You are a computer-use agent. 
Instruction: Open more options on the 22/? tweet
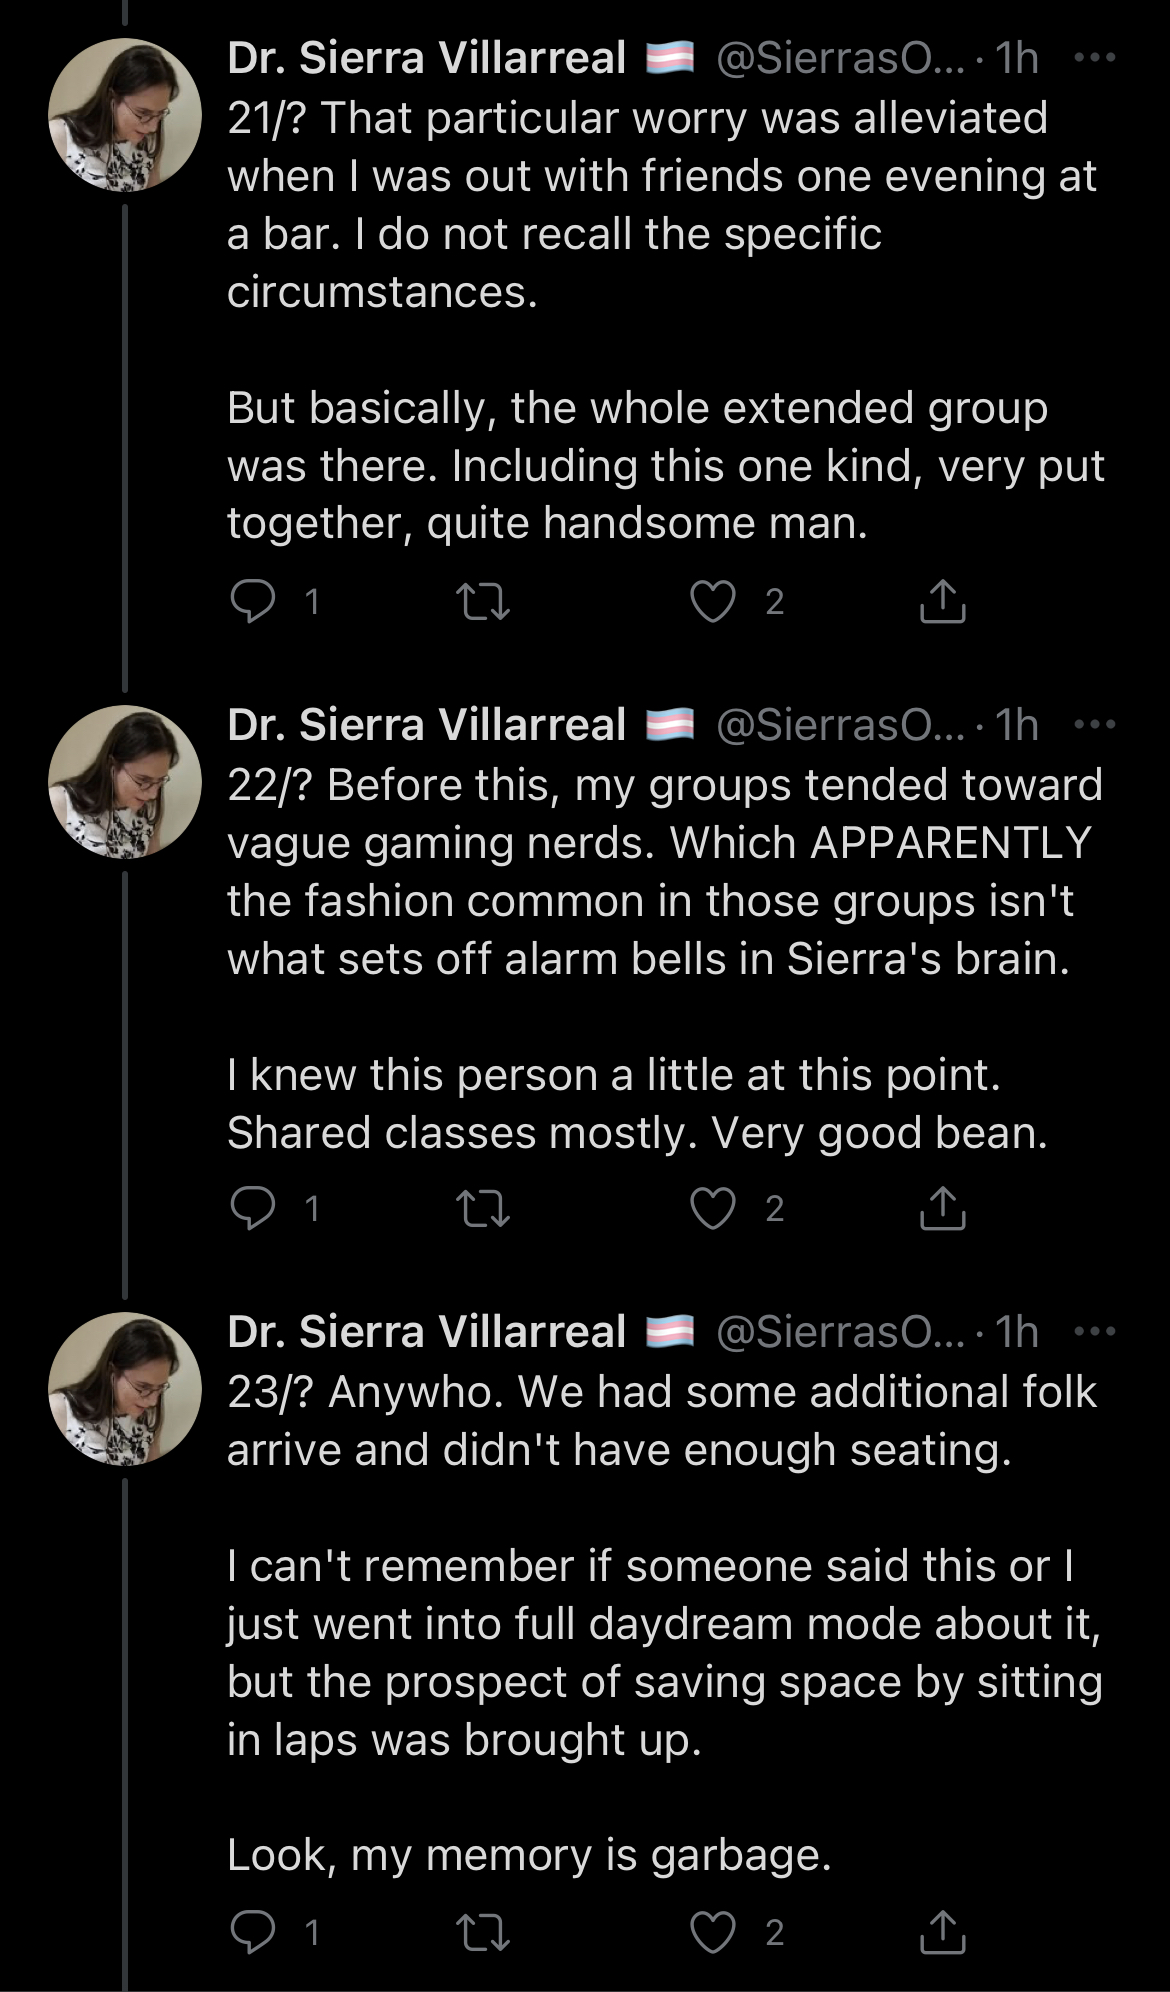tap(1094, 724)
